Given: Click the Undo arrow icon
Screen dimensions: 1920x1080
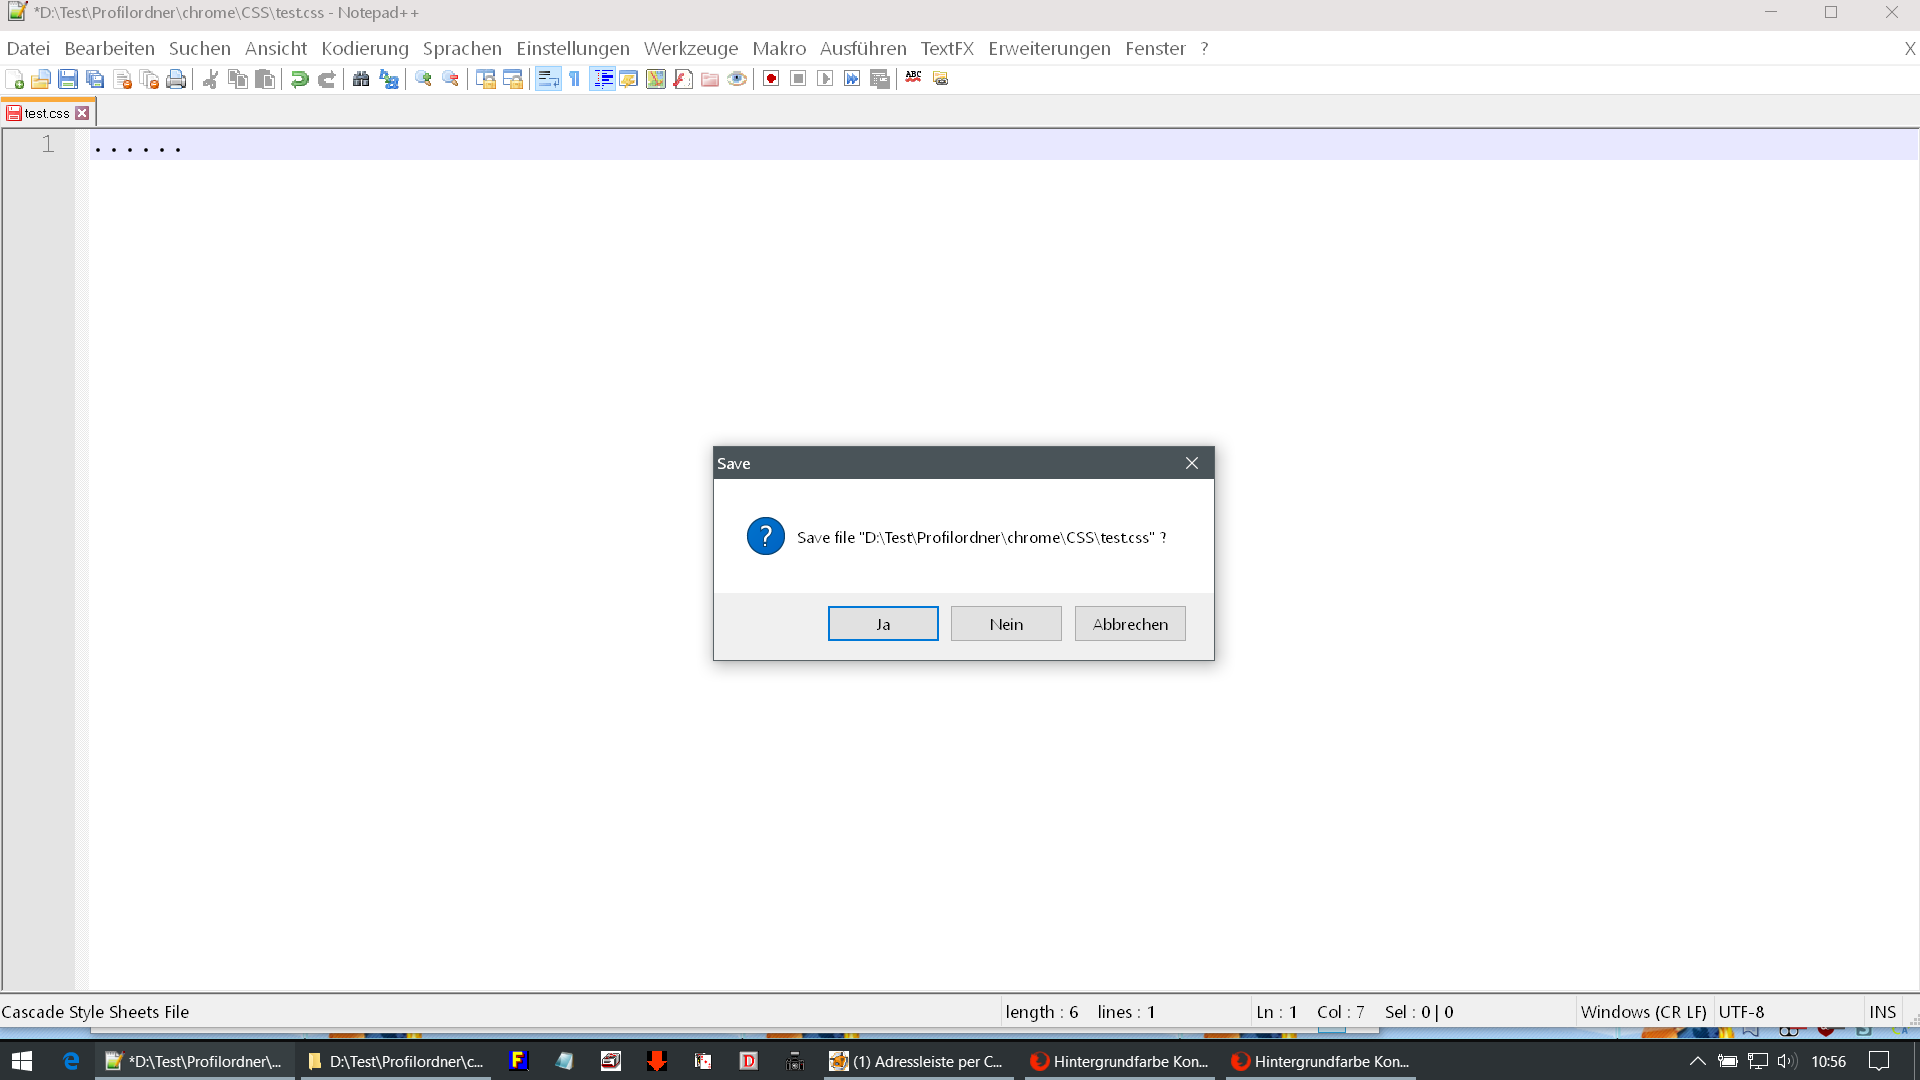Looking at the screenshot, I should pos(299,79).
